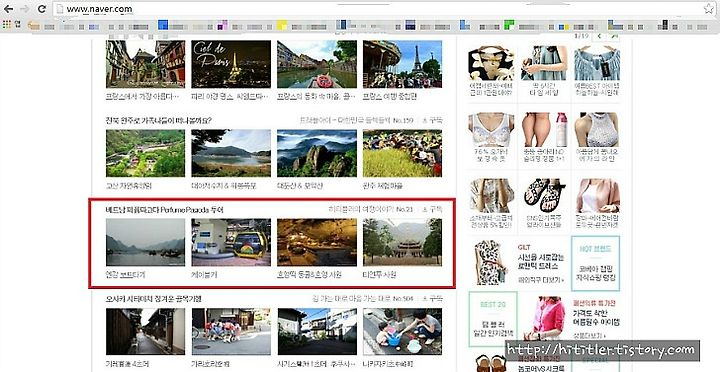Subscribe (구독) in the 오사카 골목기행 section
The width and height of the screenshot is (720, 372).
pyautogui.click(x=432, y=299)
